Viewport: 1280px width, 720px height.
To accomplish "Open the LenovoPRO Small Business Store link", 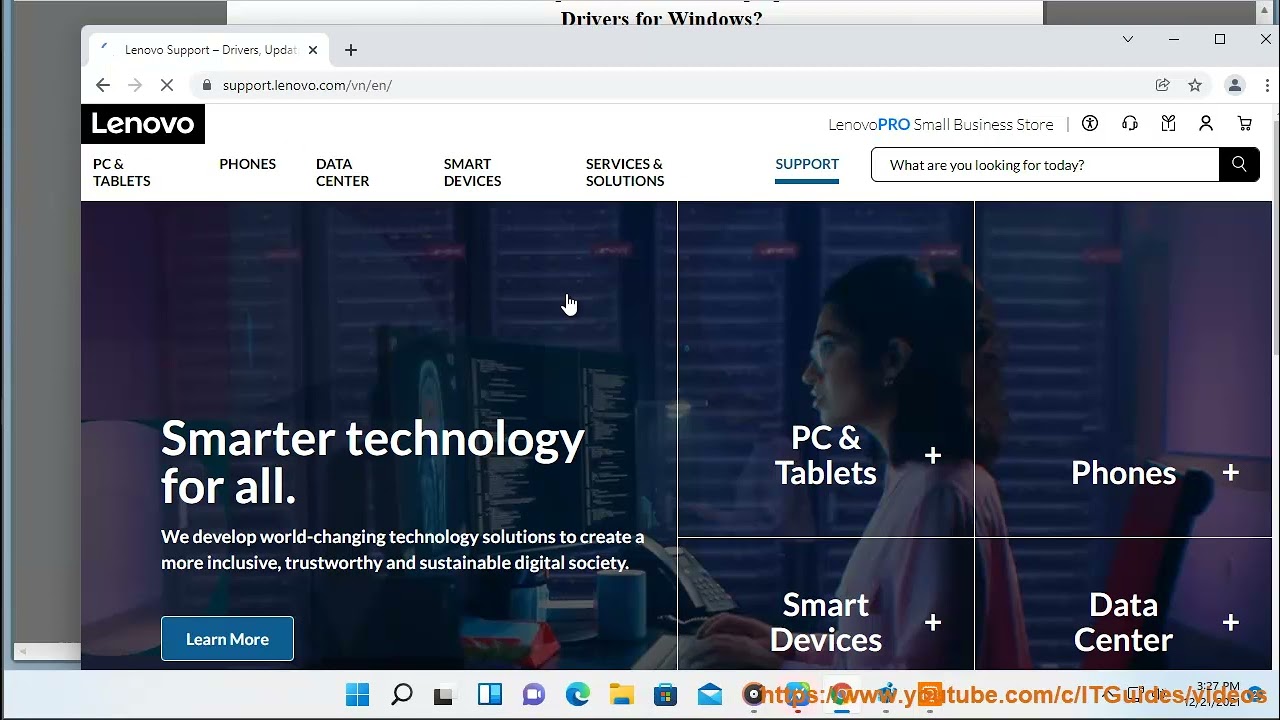I will pos(941,125).
